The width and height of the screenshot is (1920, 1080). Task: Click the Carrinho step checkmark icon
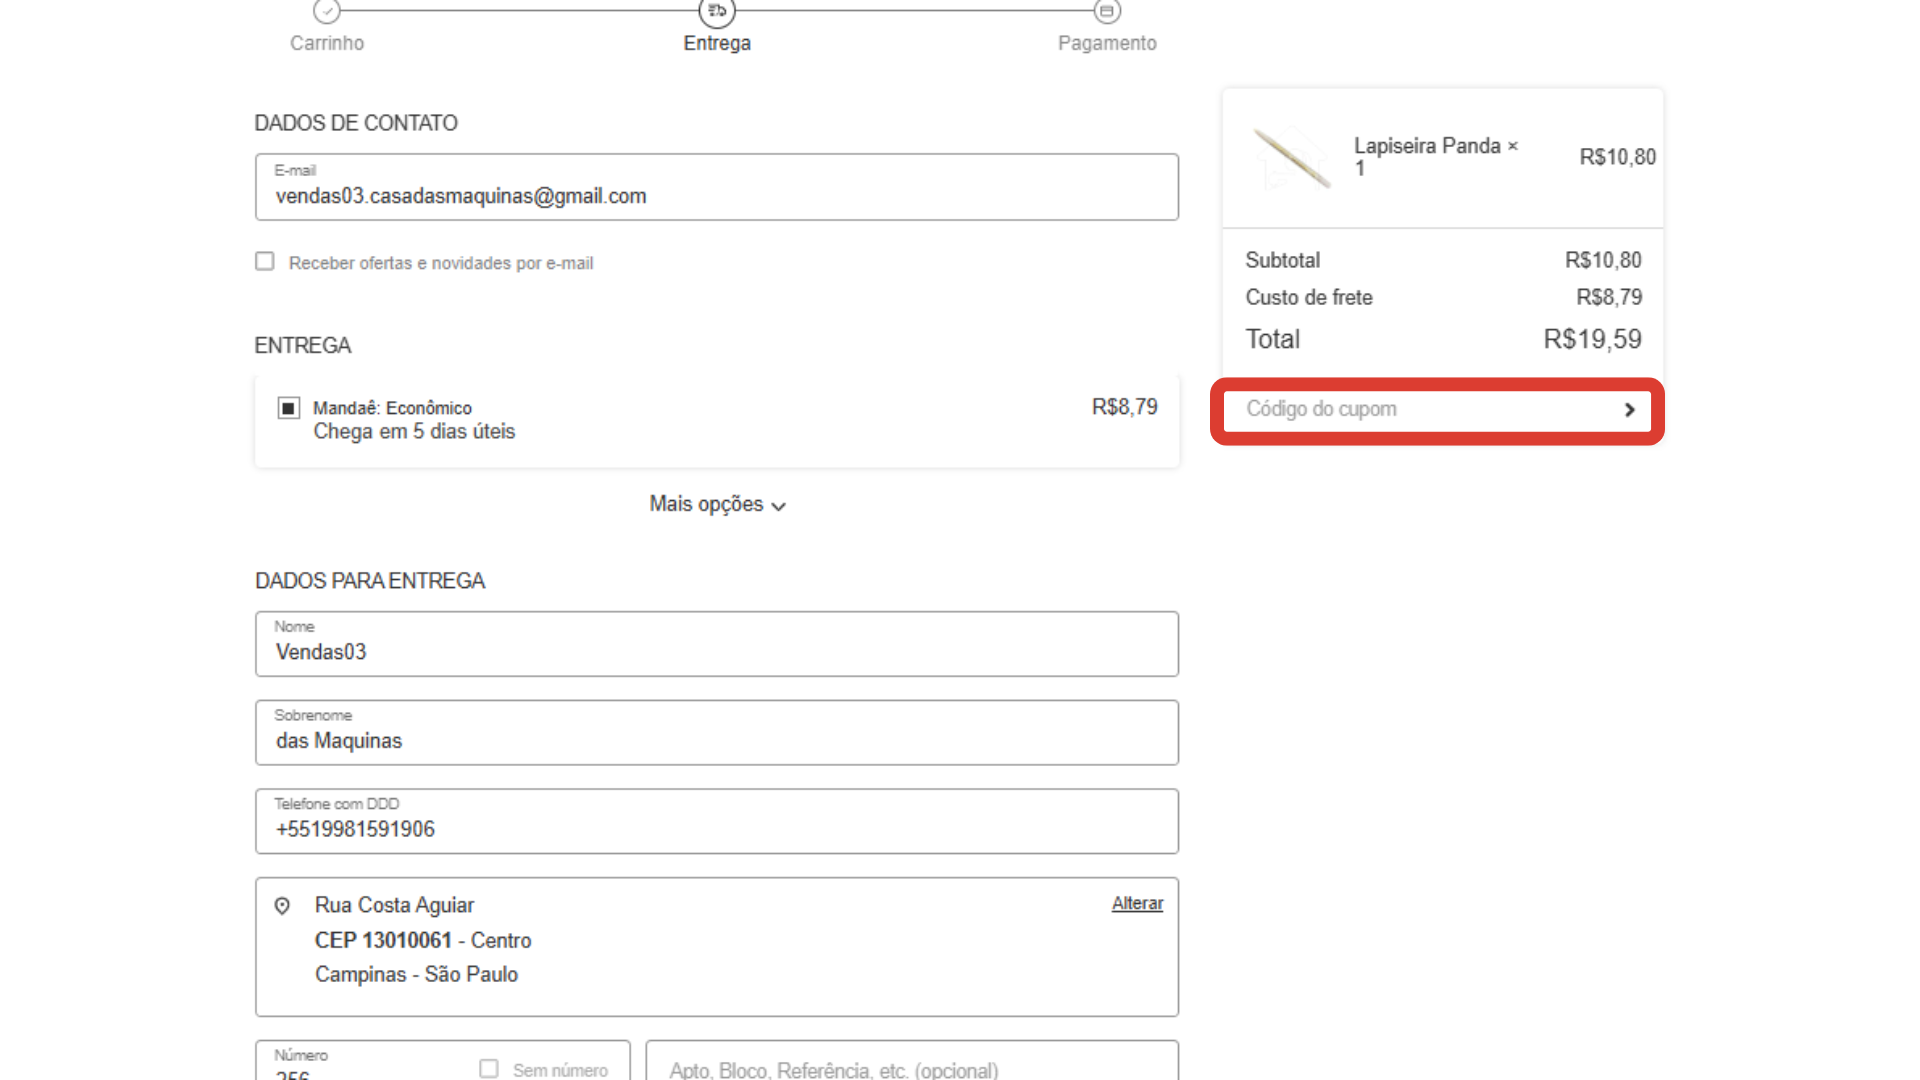tap(326, 11)
